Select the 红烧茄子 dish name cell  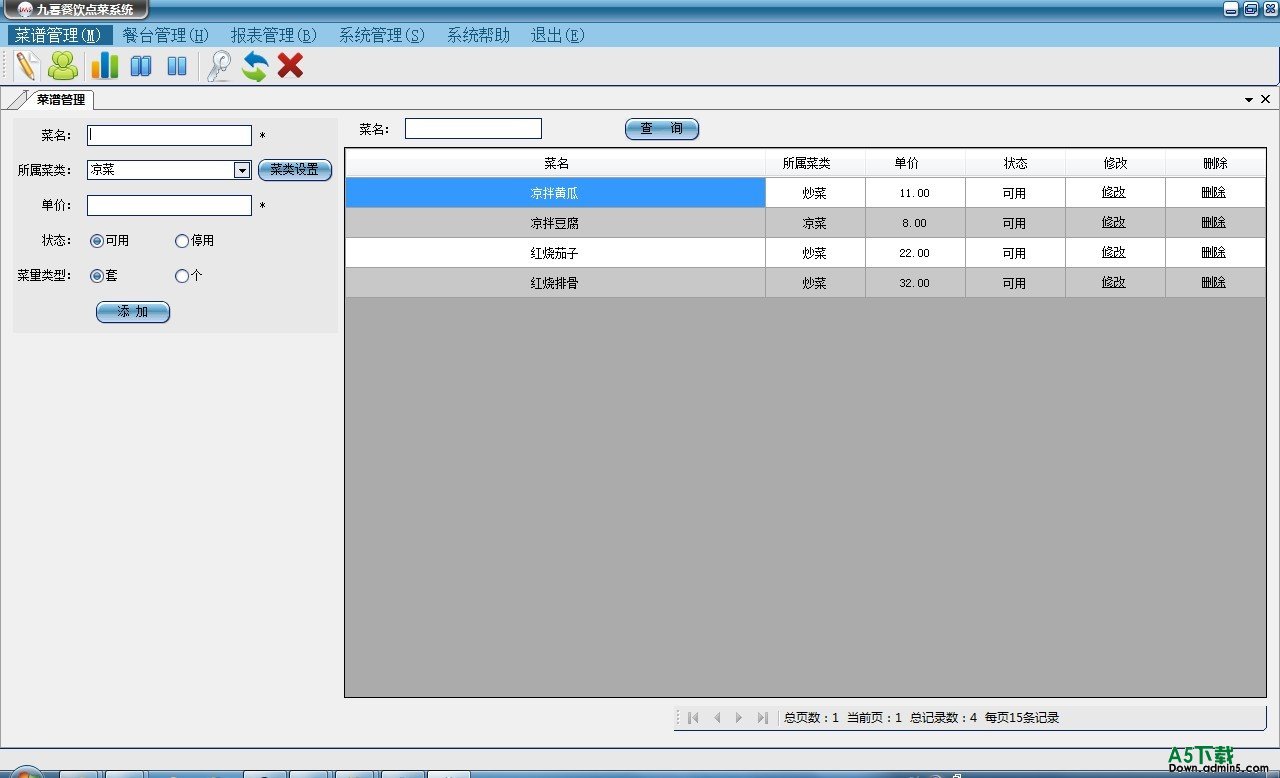pos(555,253)
